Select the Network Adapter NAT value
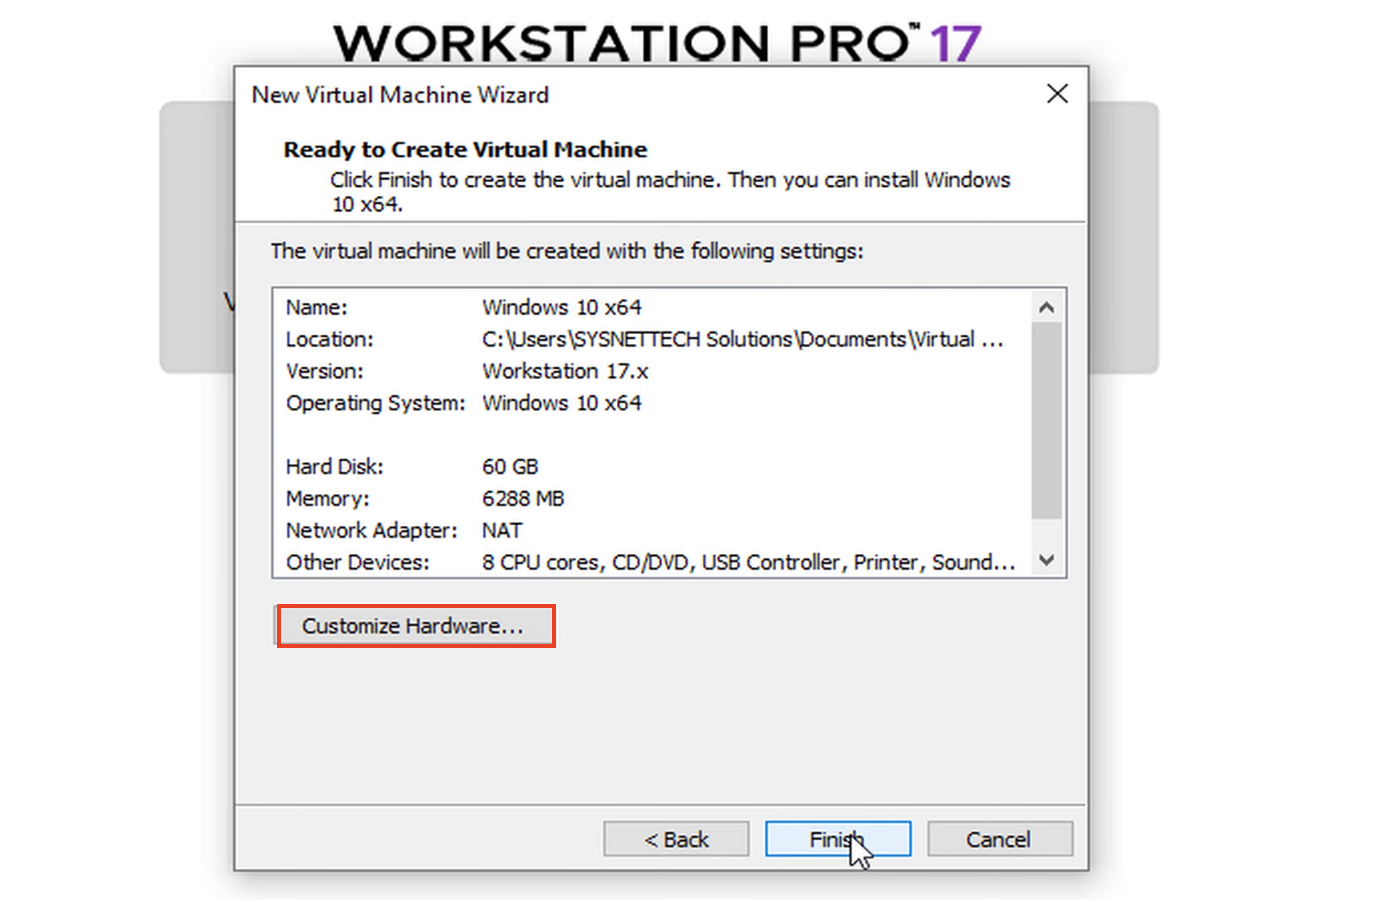1388x900 pixels. pos(502,530)
